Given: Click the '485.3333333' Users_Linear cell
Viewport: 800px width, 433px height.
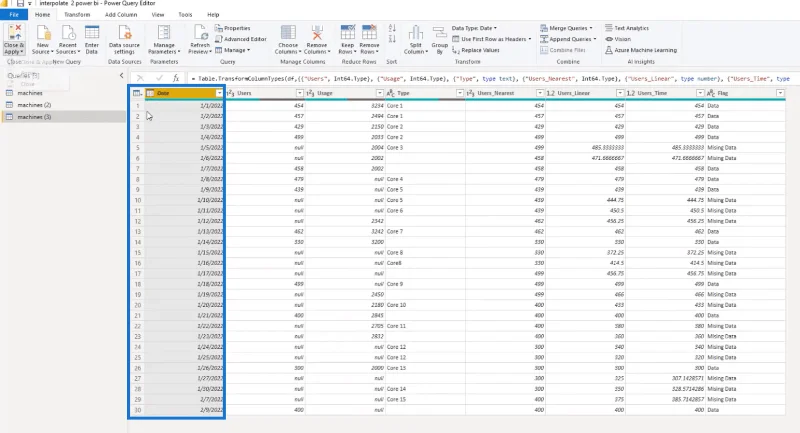Looking at the screenshot, I should [585, 147].
